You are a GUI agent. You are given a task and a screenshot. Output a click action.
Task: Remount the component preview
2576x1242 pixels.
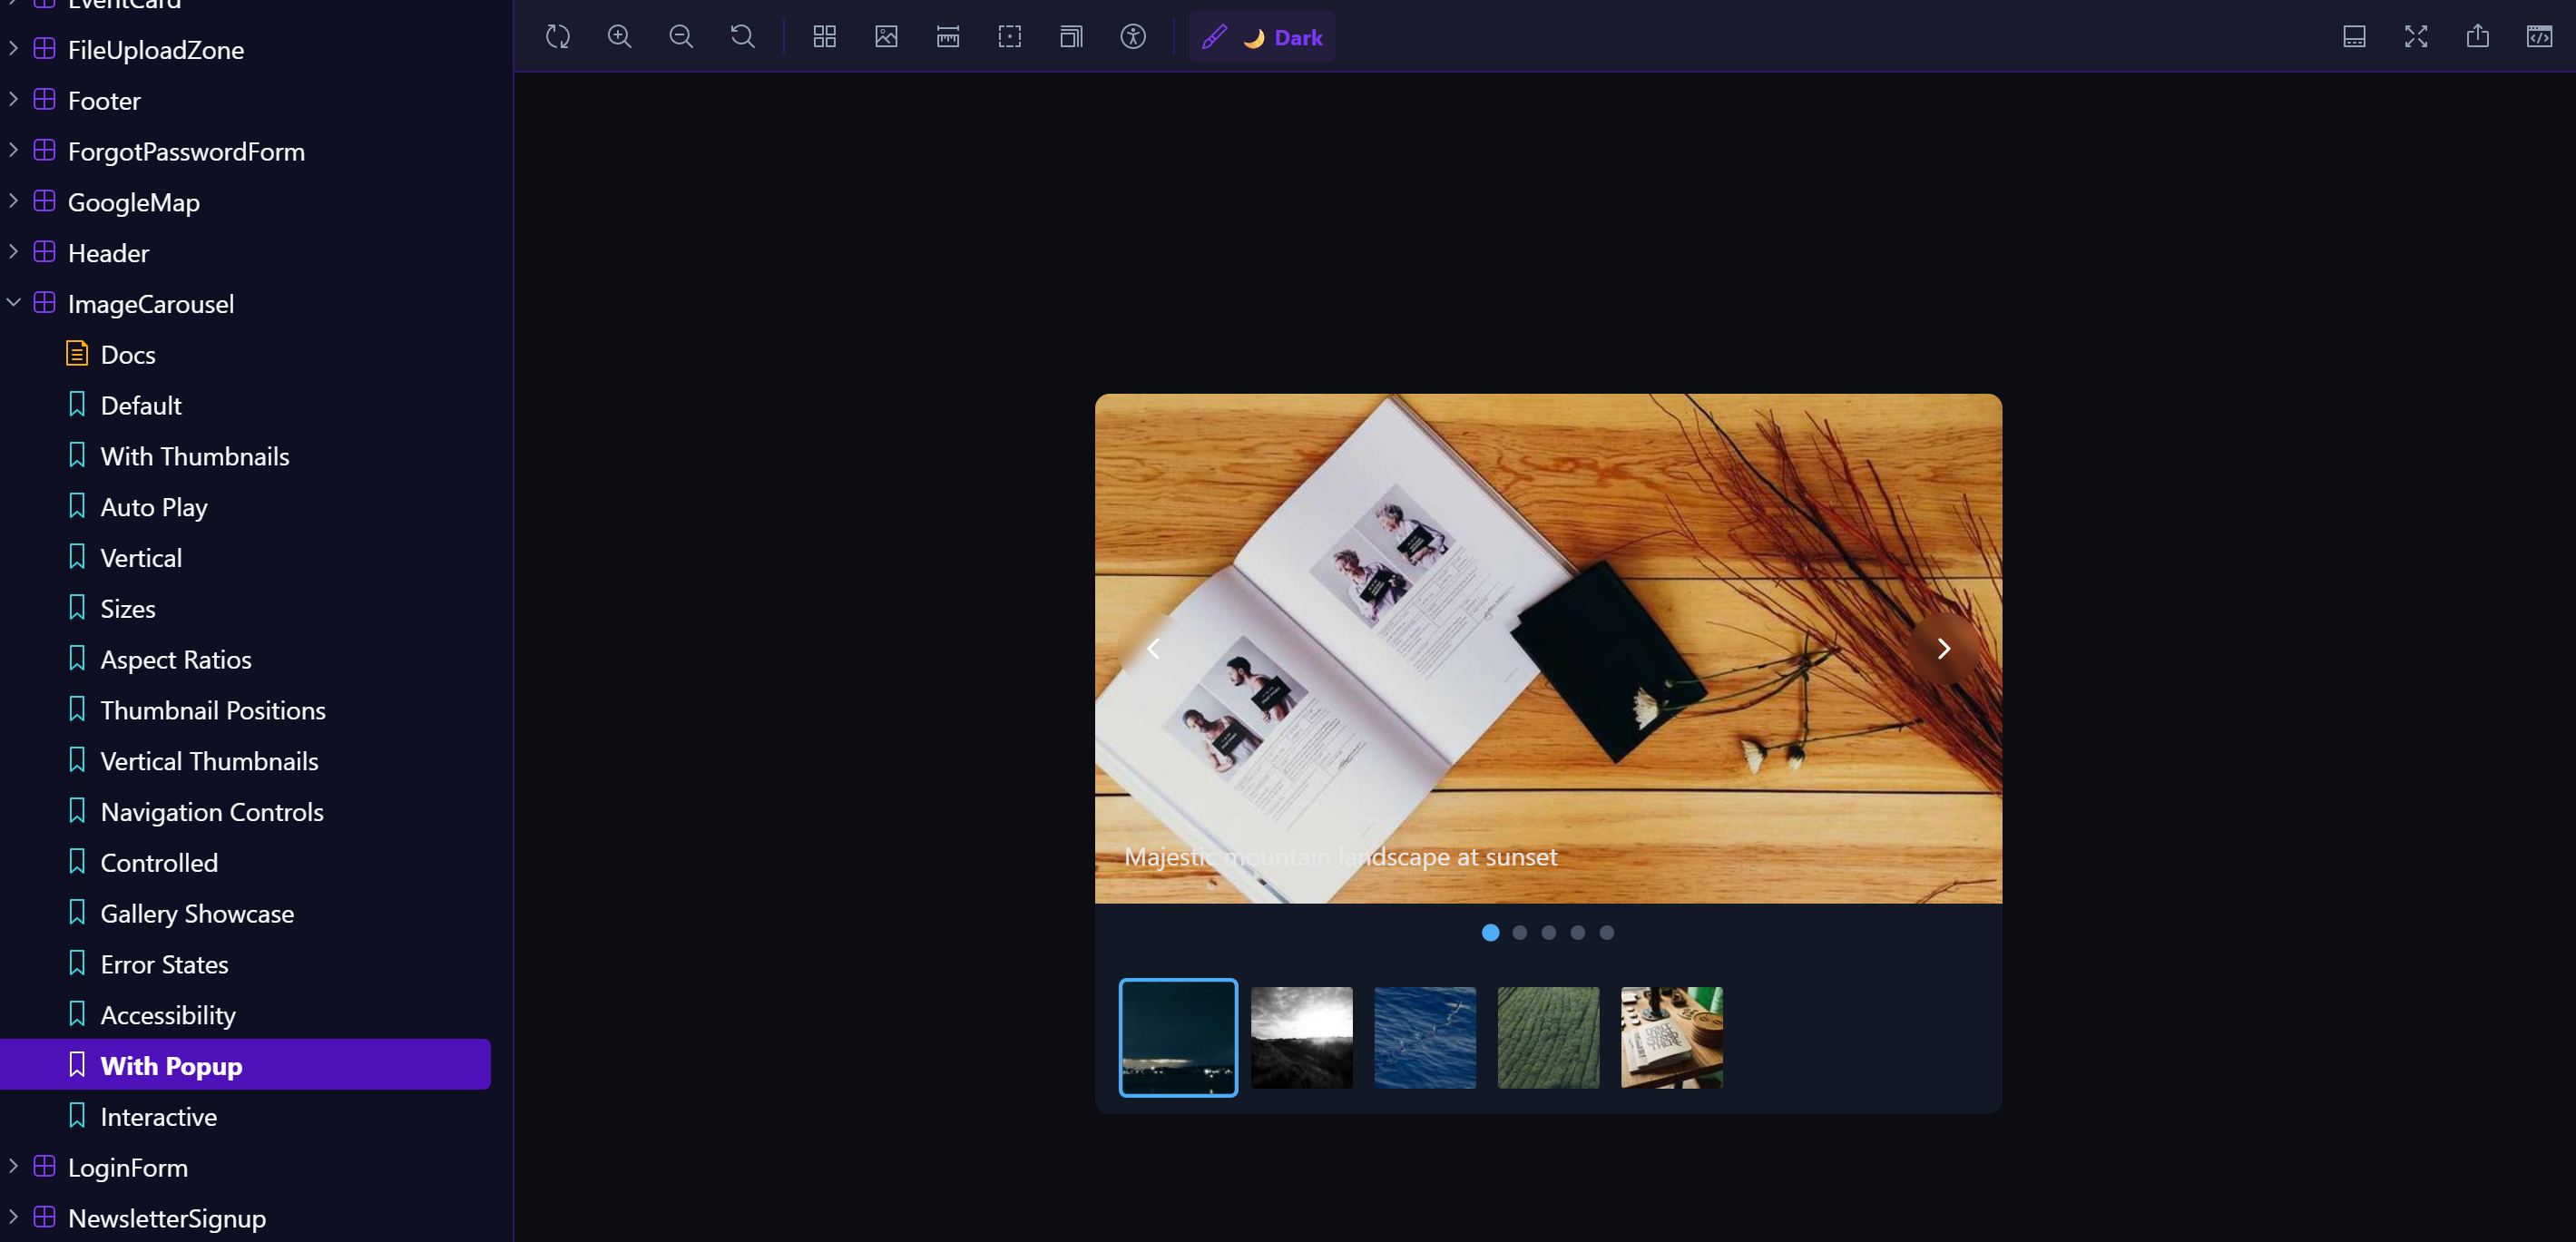click(x=558, y=36)
